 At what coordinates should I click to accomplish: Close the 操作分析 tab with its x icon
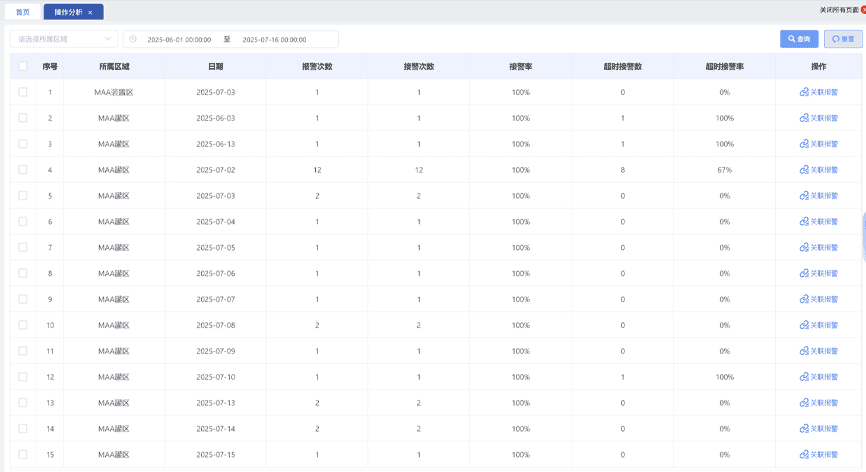[91, 12]
